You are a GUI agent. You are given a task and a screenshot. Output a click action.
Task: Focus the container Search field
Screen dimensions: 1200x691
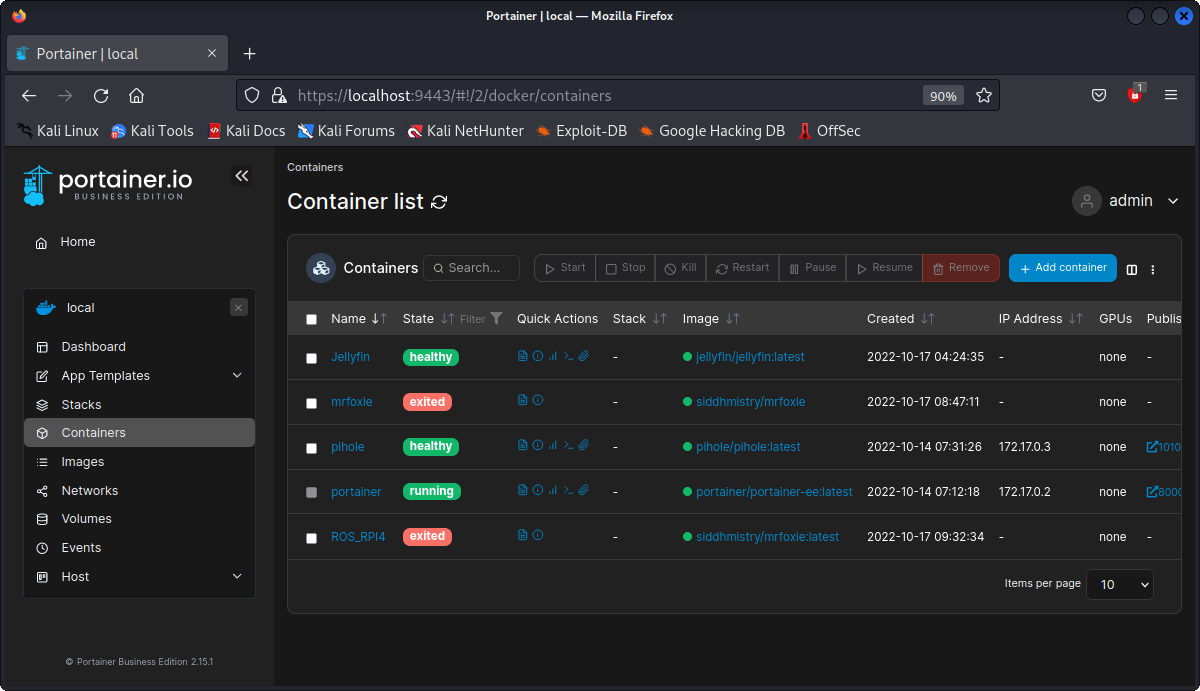point(472,268)
